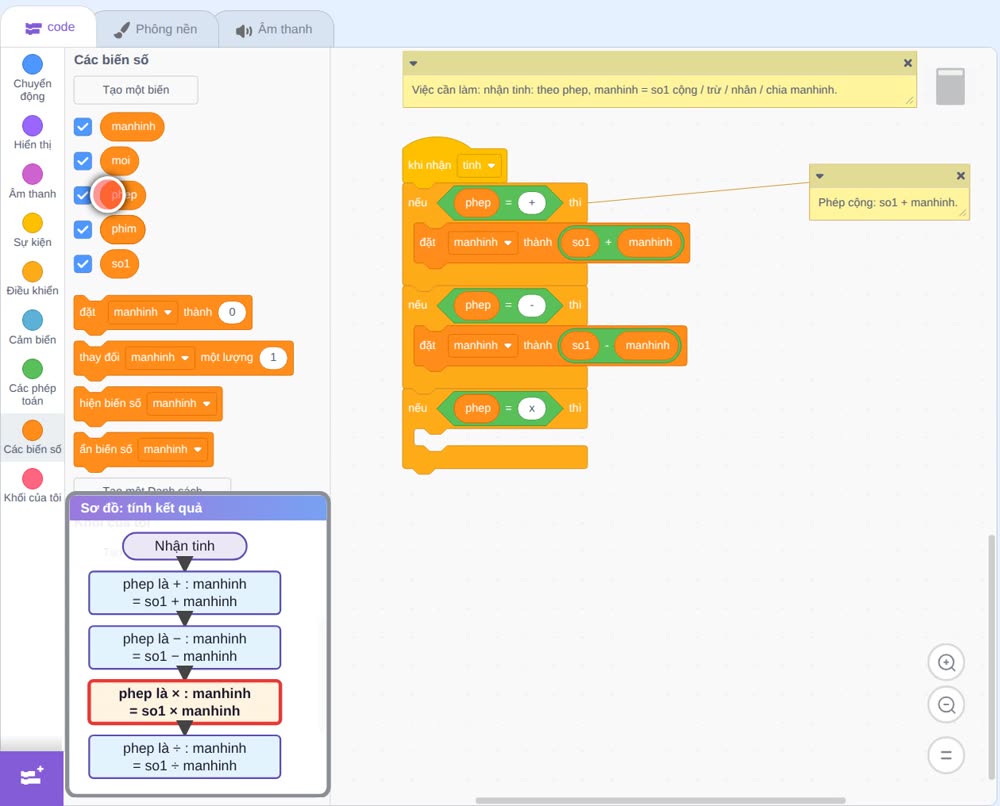Screen dimensions: 1000x806
Task: Open the 'tinh' message dropdown in hat block
Action: tap(479, 165)
